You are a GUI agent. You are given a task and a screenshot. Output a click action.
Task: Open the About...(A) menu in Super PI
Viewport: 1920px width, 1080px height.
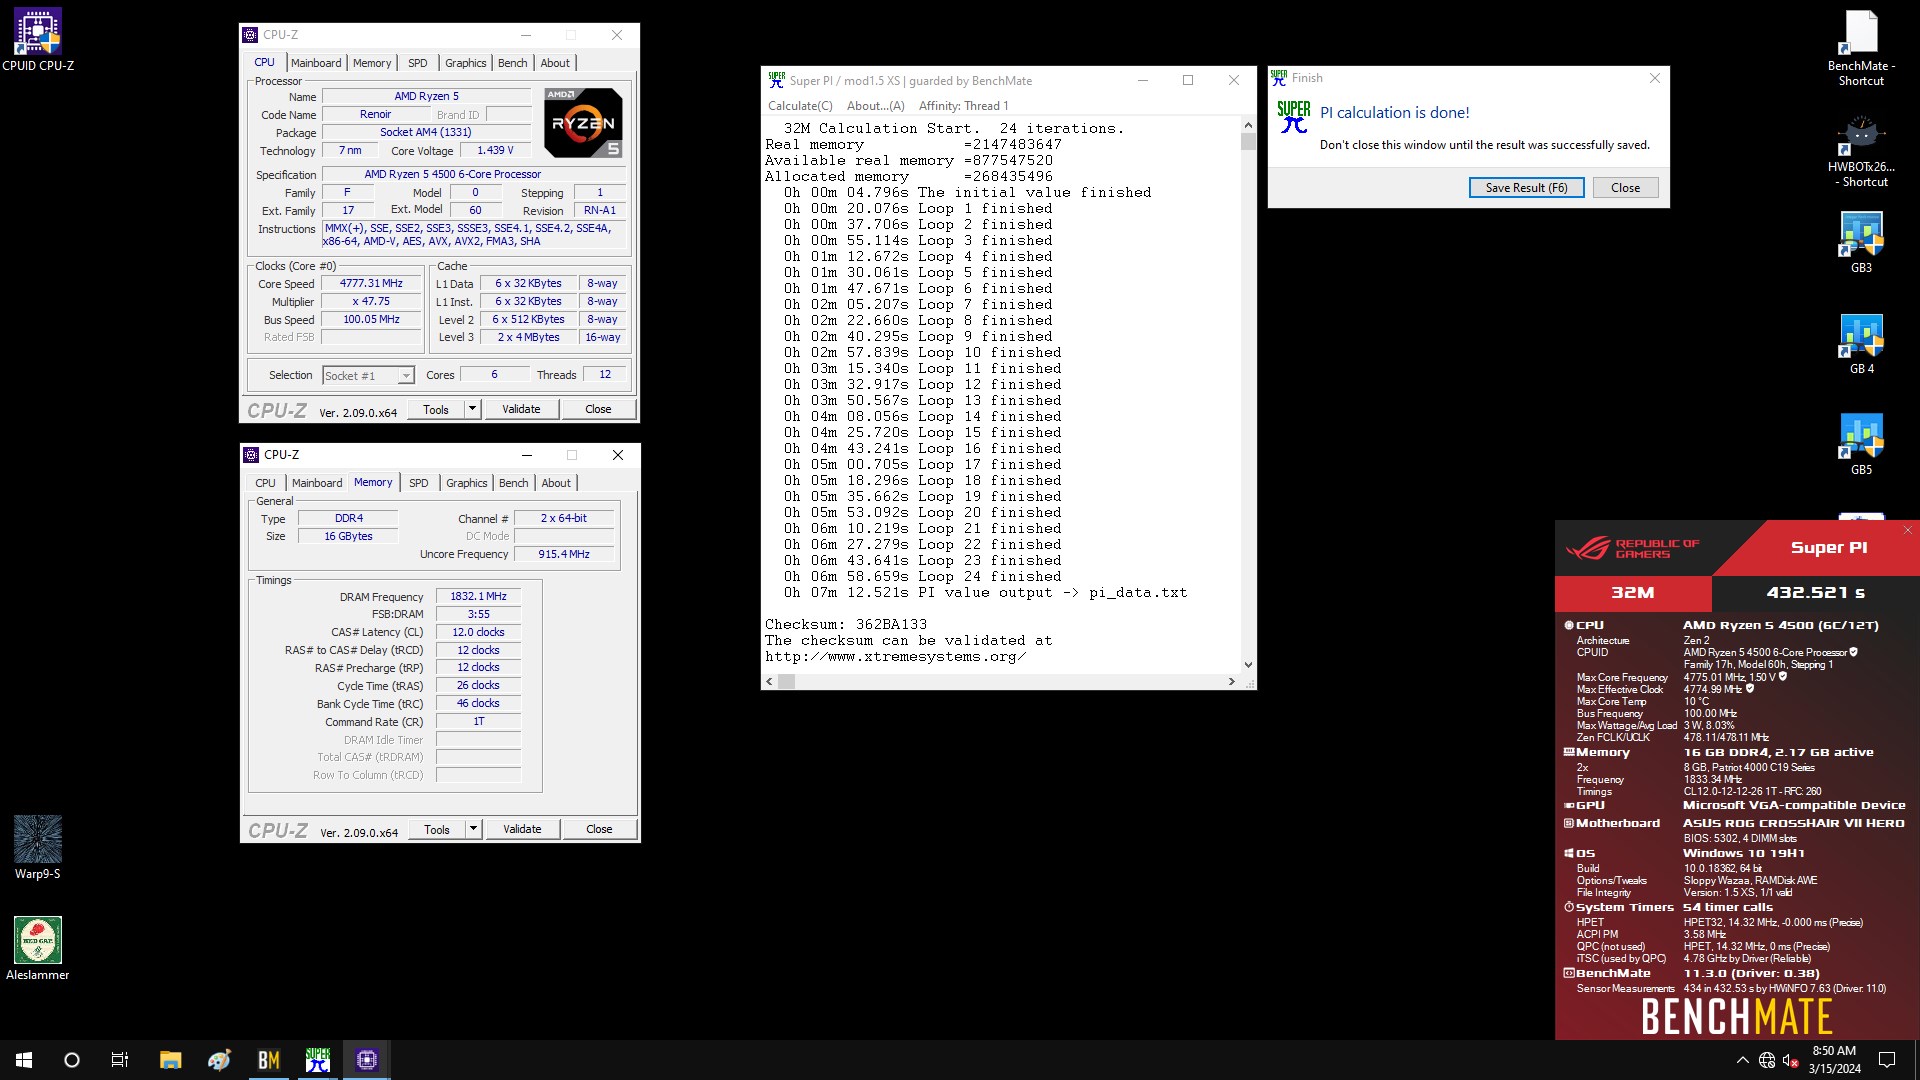875,106
